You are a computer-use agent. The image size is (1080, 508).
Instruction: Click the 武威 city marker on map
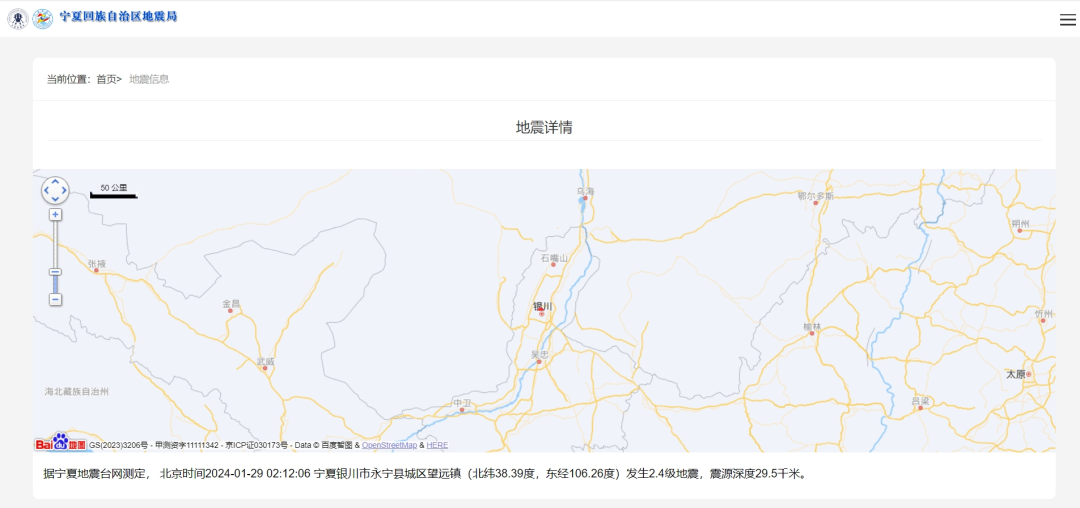[265, 368]
